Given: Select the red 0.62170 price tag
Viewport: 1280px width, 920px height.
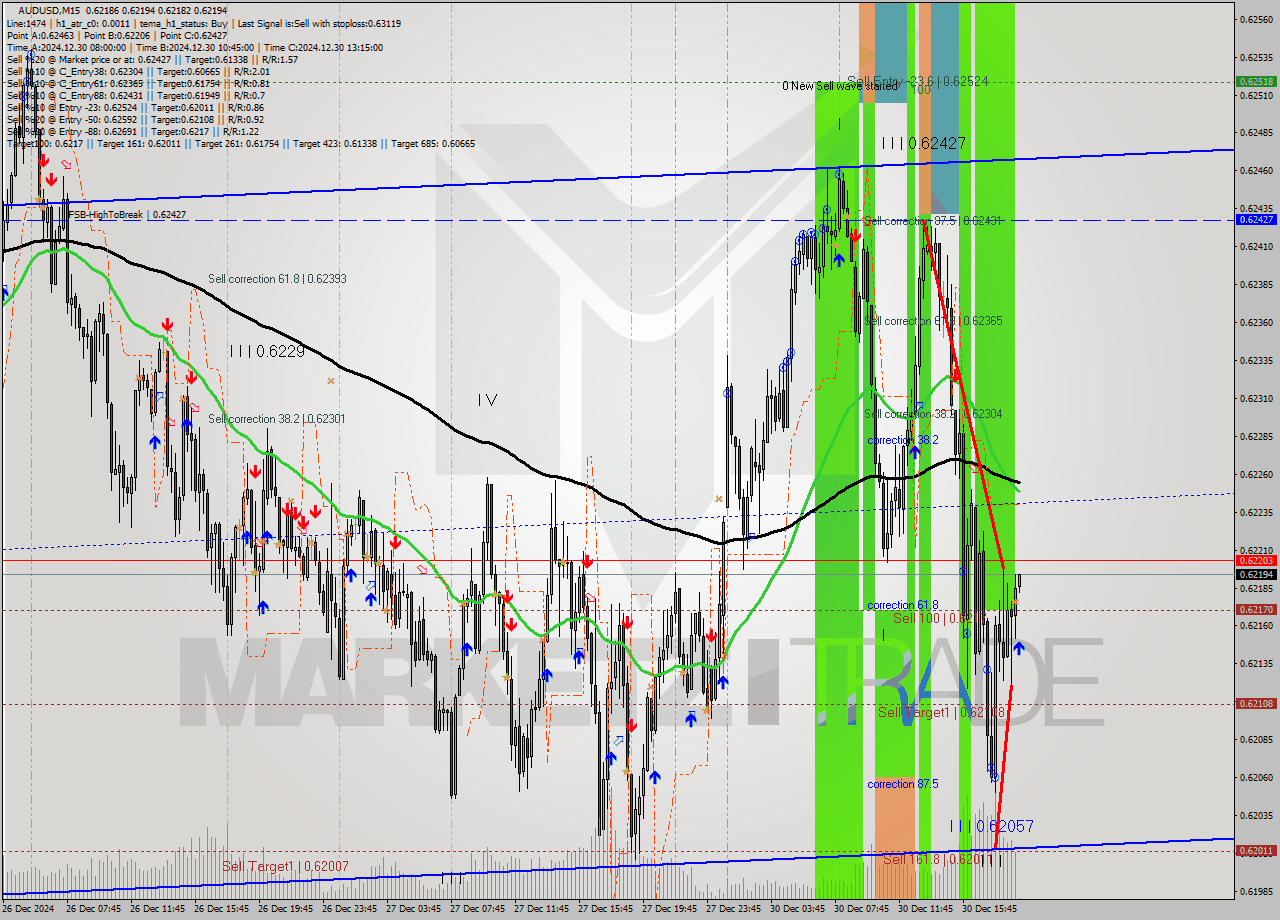Looking at the screenshot, I should coord(1256,610).
